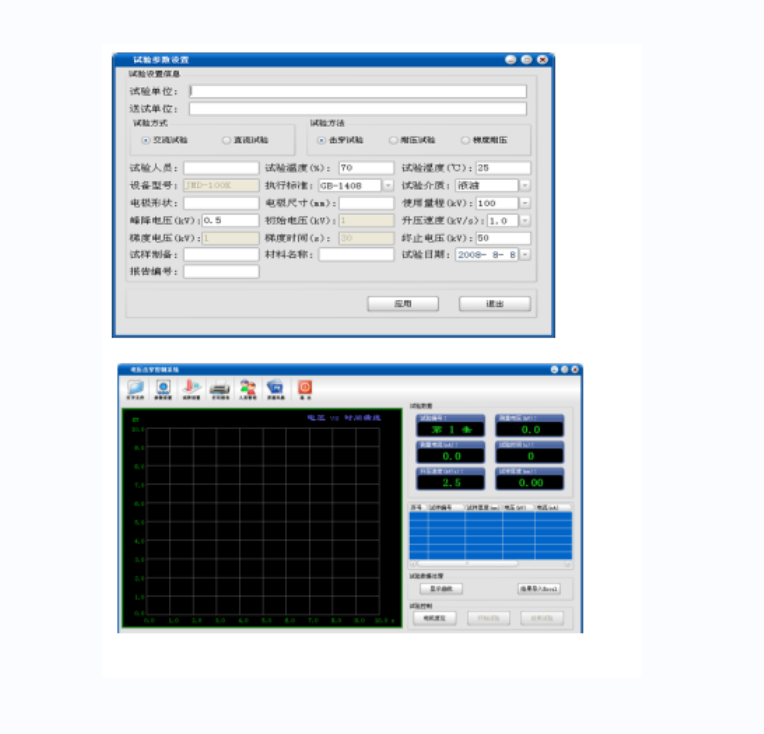Expand the 升压速度 (kV/s) dropdown
Viewport: 764px width, 734px height.
pyautogui.click(x=525, y=220)
